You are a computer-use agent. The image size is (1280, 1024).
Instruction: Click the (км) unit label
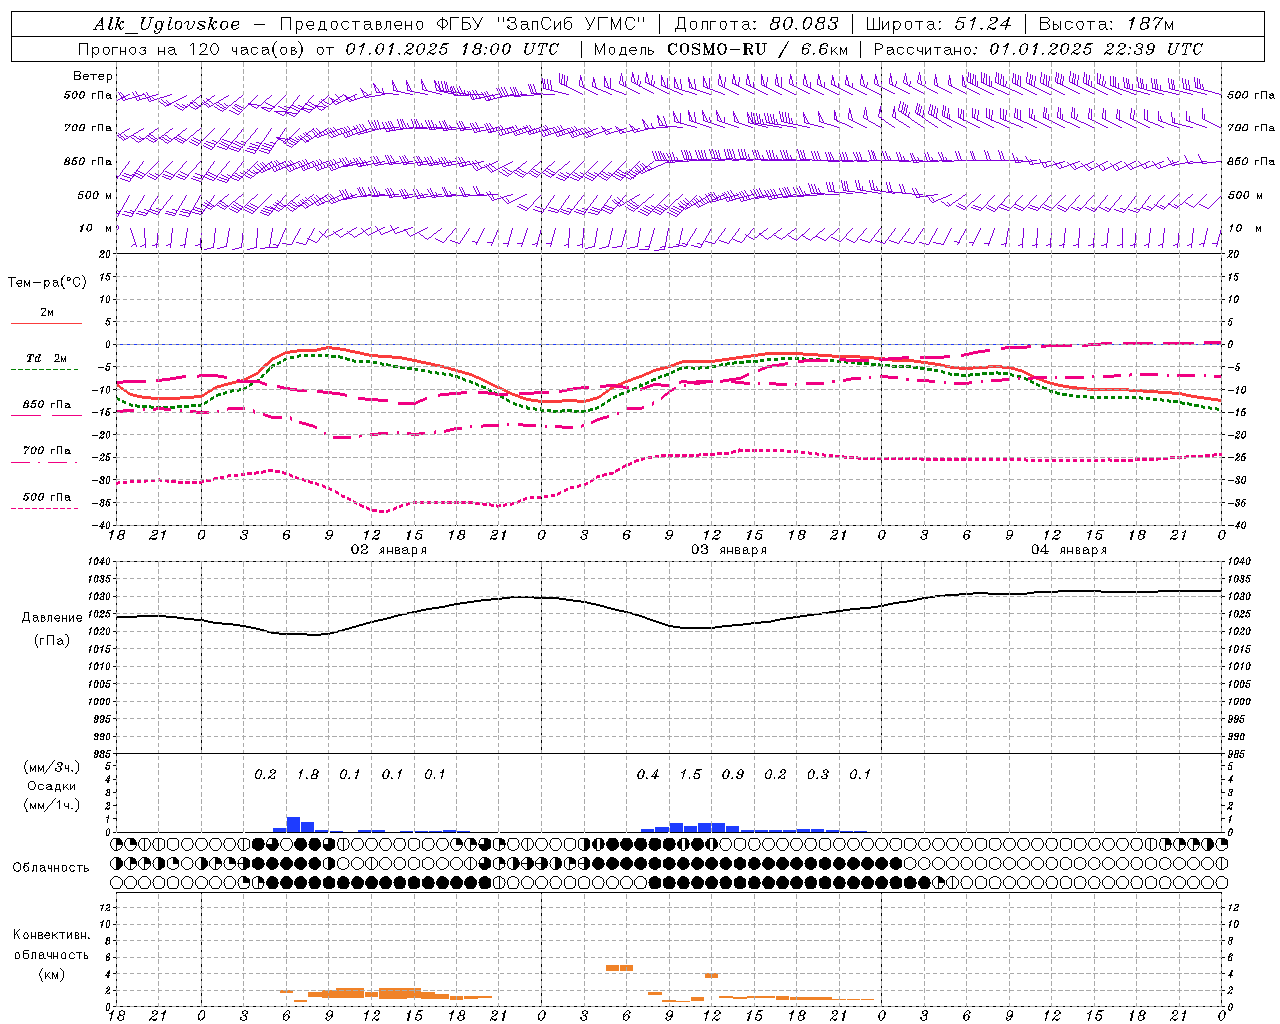tap(51, 974)
